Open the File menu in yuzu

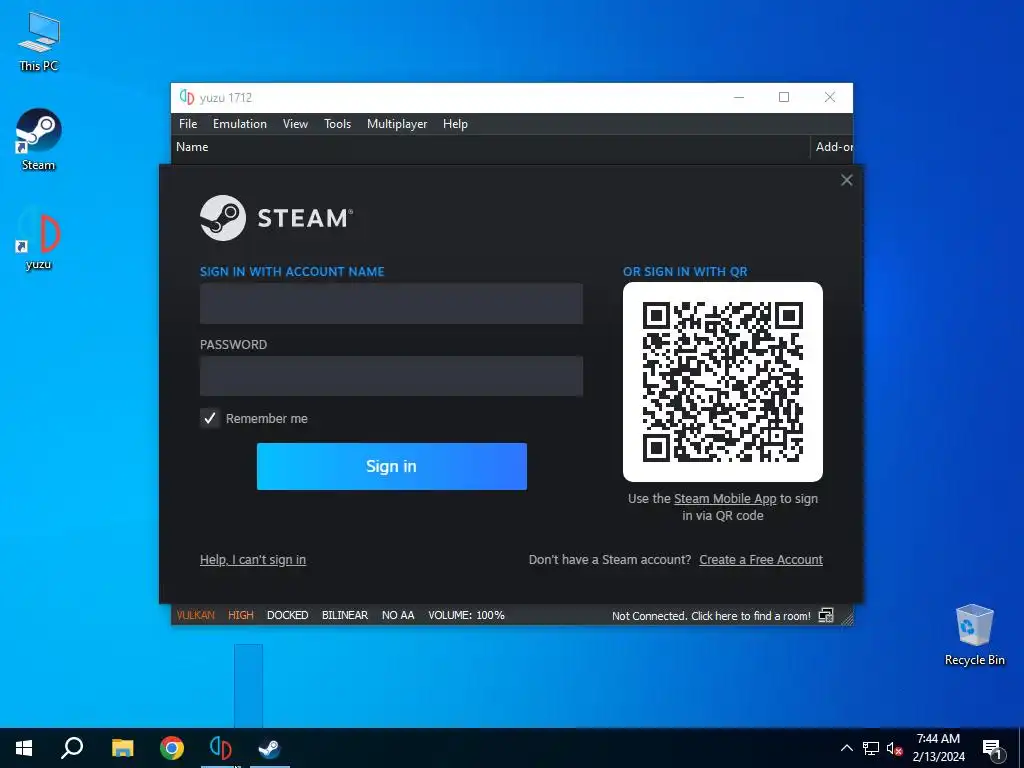188,123
